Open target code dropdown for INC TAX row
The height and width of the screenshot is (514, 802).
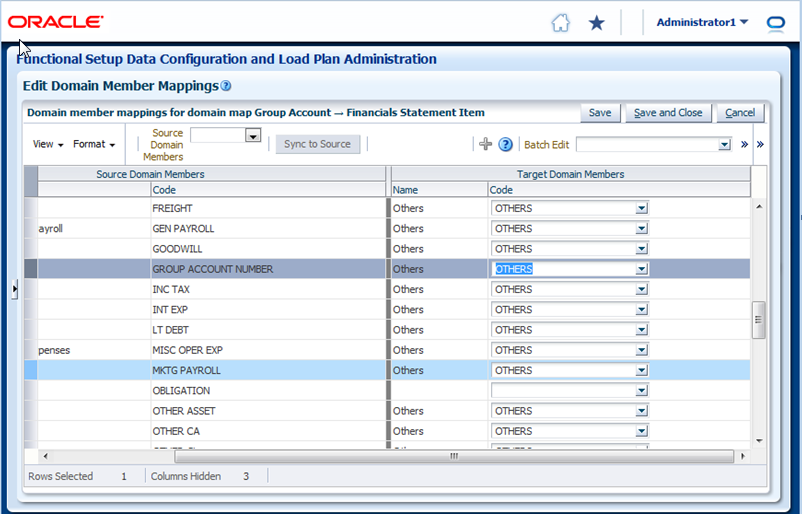[x=641, y=289]
